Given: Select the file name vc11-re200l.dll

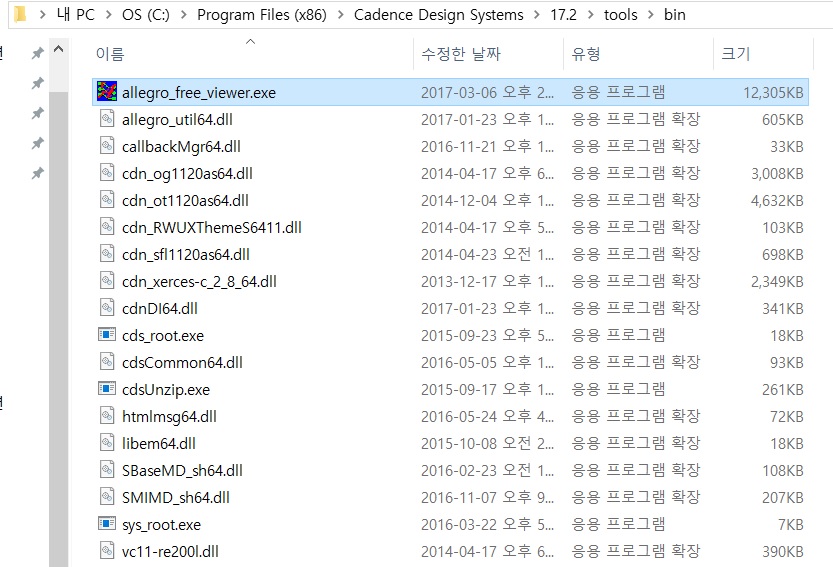Looking at the screenshot, I should tap(170, 552).
